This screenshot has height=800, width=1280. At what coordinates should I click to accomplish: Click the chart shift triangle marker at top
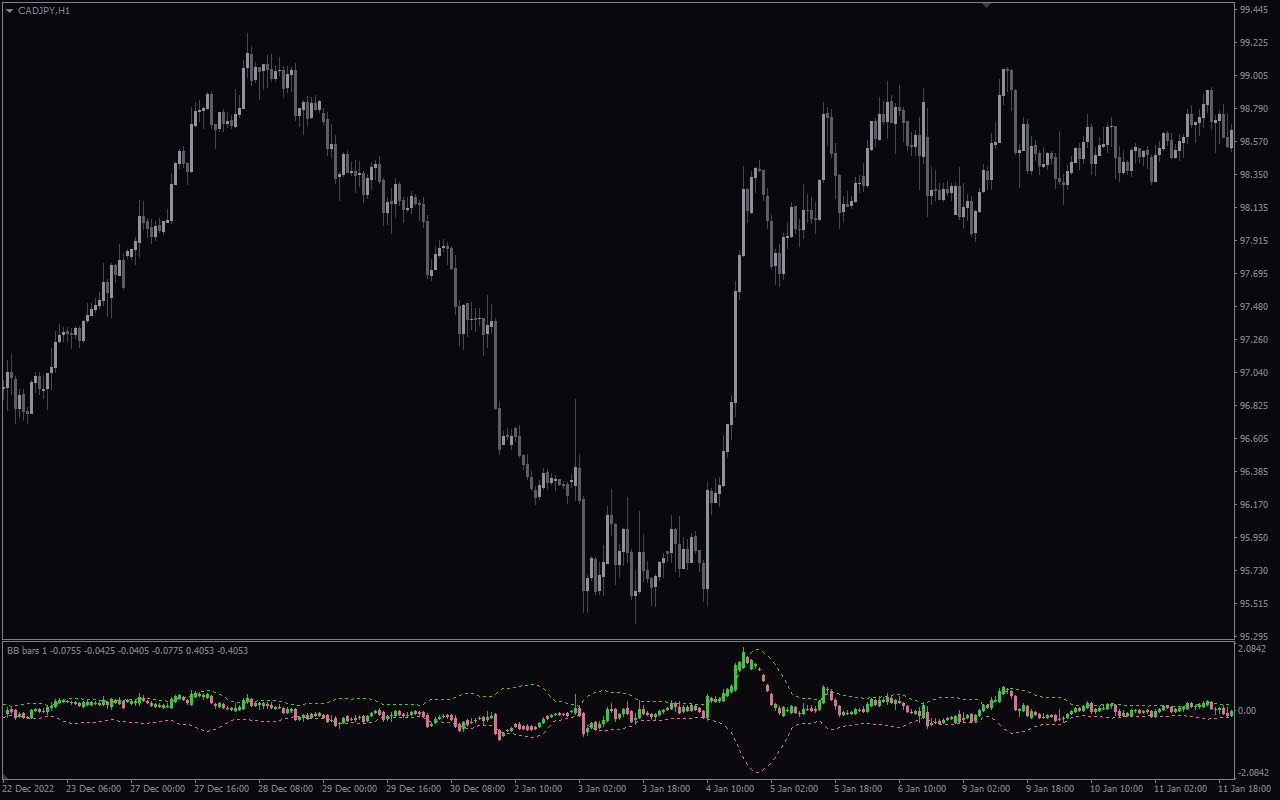click(987, 6)
